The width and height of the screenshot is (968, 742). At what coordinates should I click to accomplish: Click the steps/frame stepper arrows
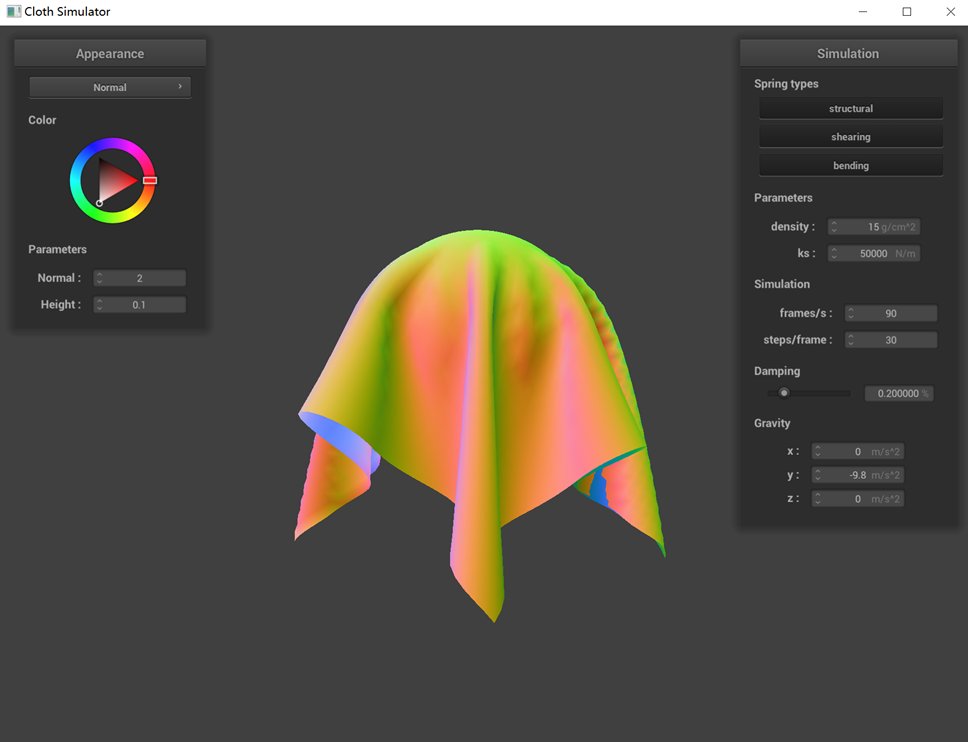coord(851,340)
